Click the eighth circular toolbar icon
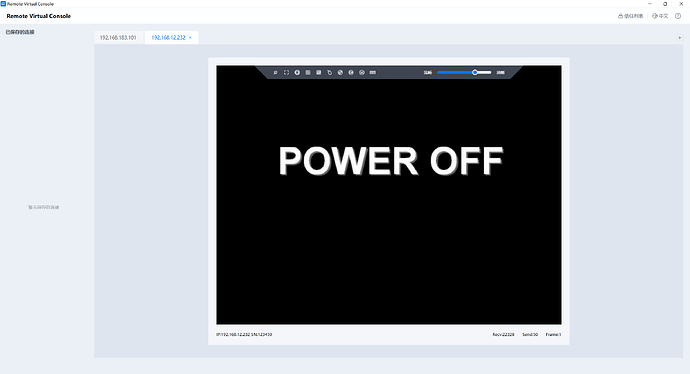 (351, 73)
